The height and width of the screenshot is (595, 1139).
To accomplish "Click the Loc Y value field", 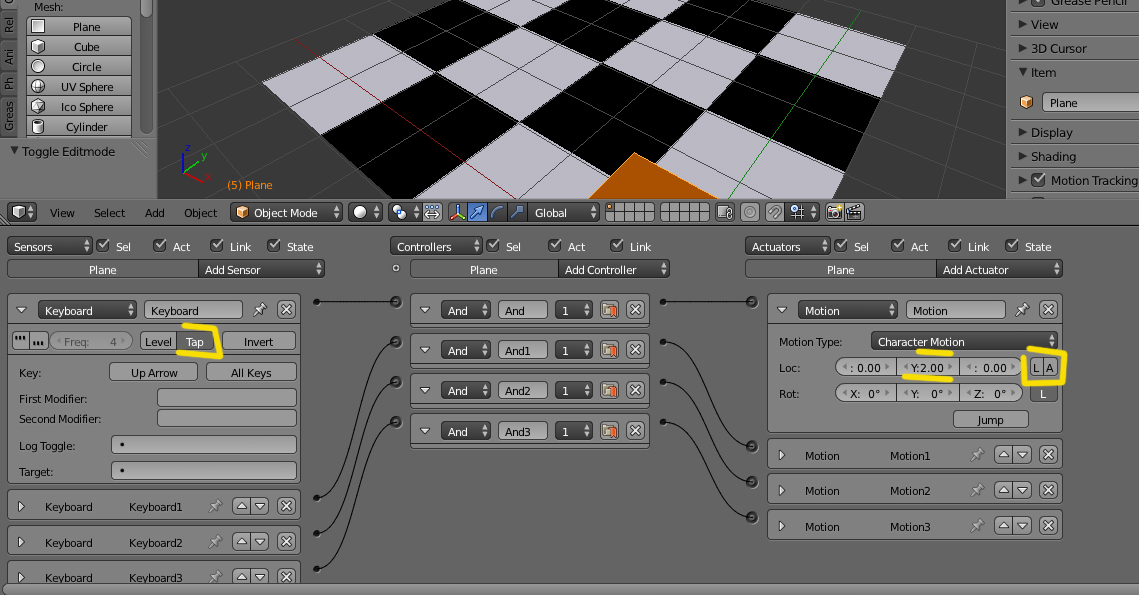I will click(927, 367).
